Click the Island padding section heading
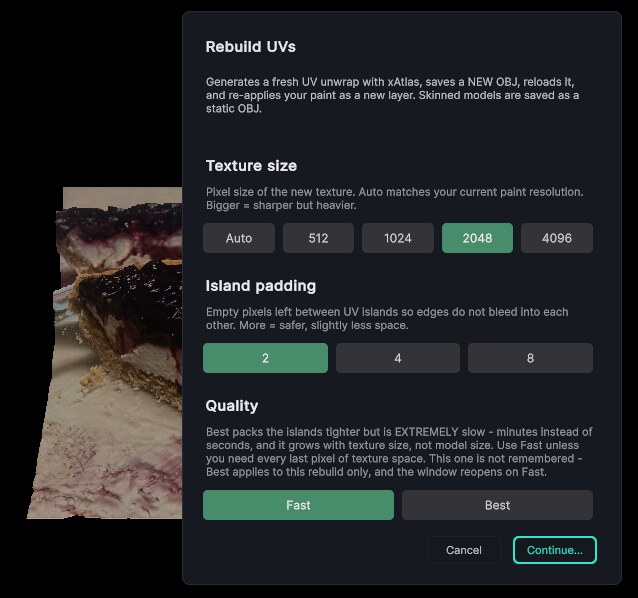Screen dimensions: 638x598 [260, 286]
